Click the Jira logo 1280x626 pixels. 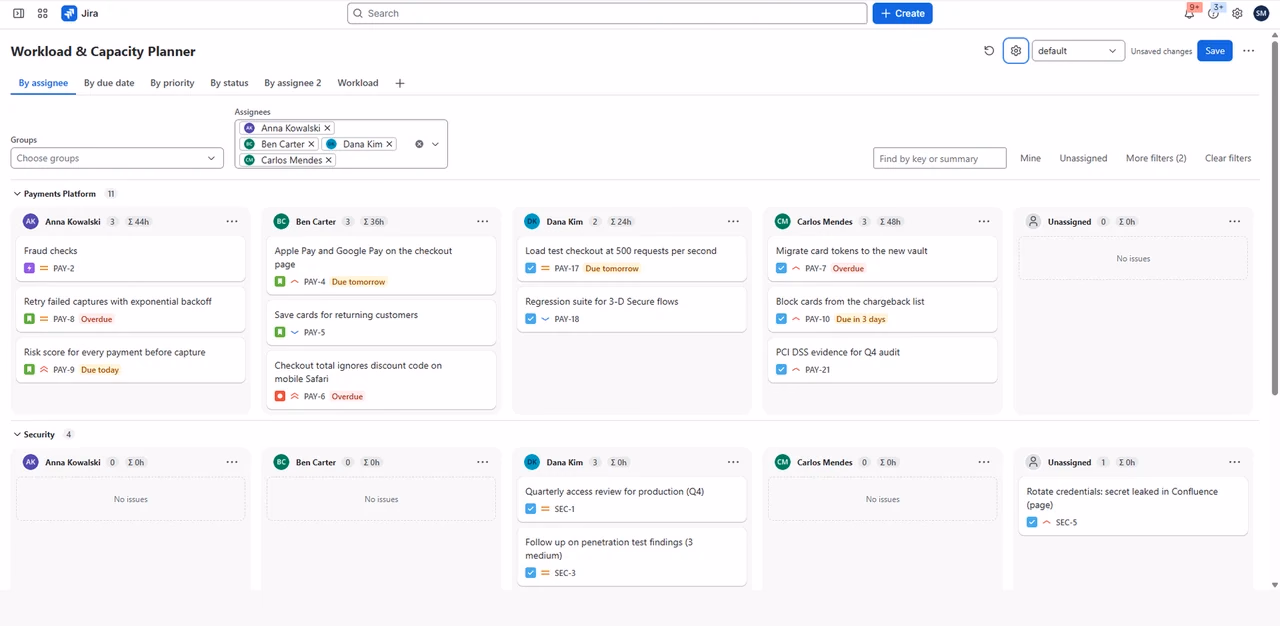[79, 13]
